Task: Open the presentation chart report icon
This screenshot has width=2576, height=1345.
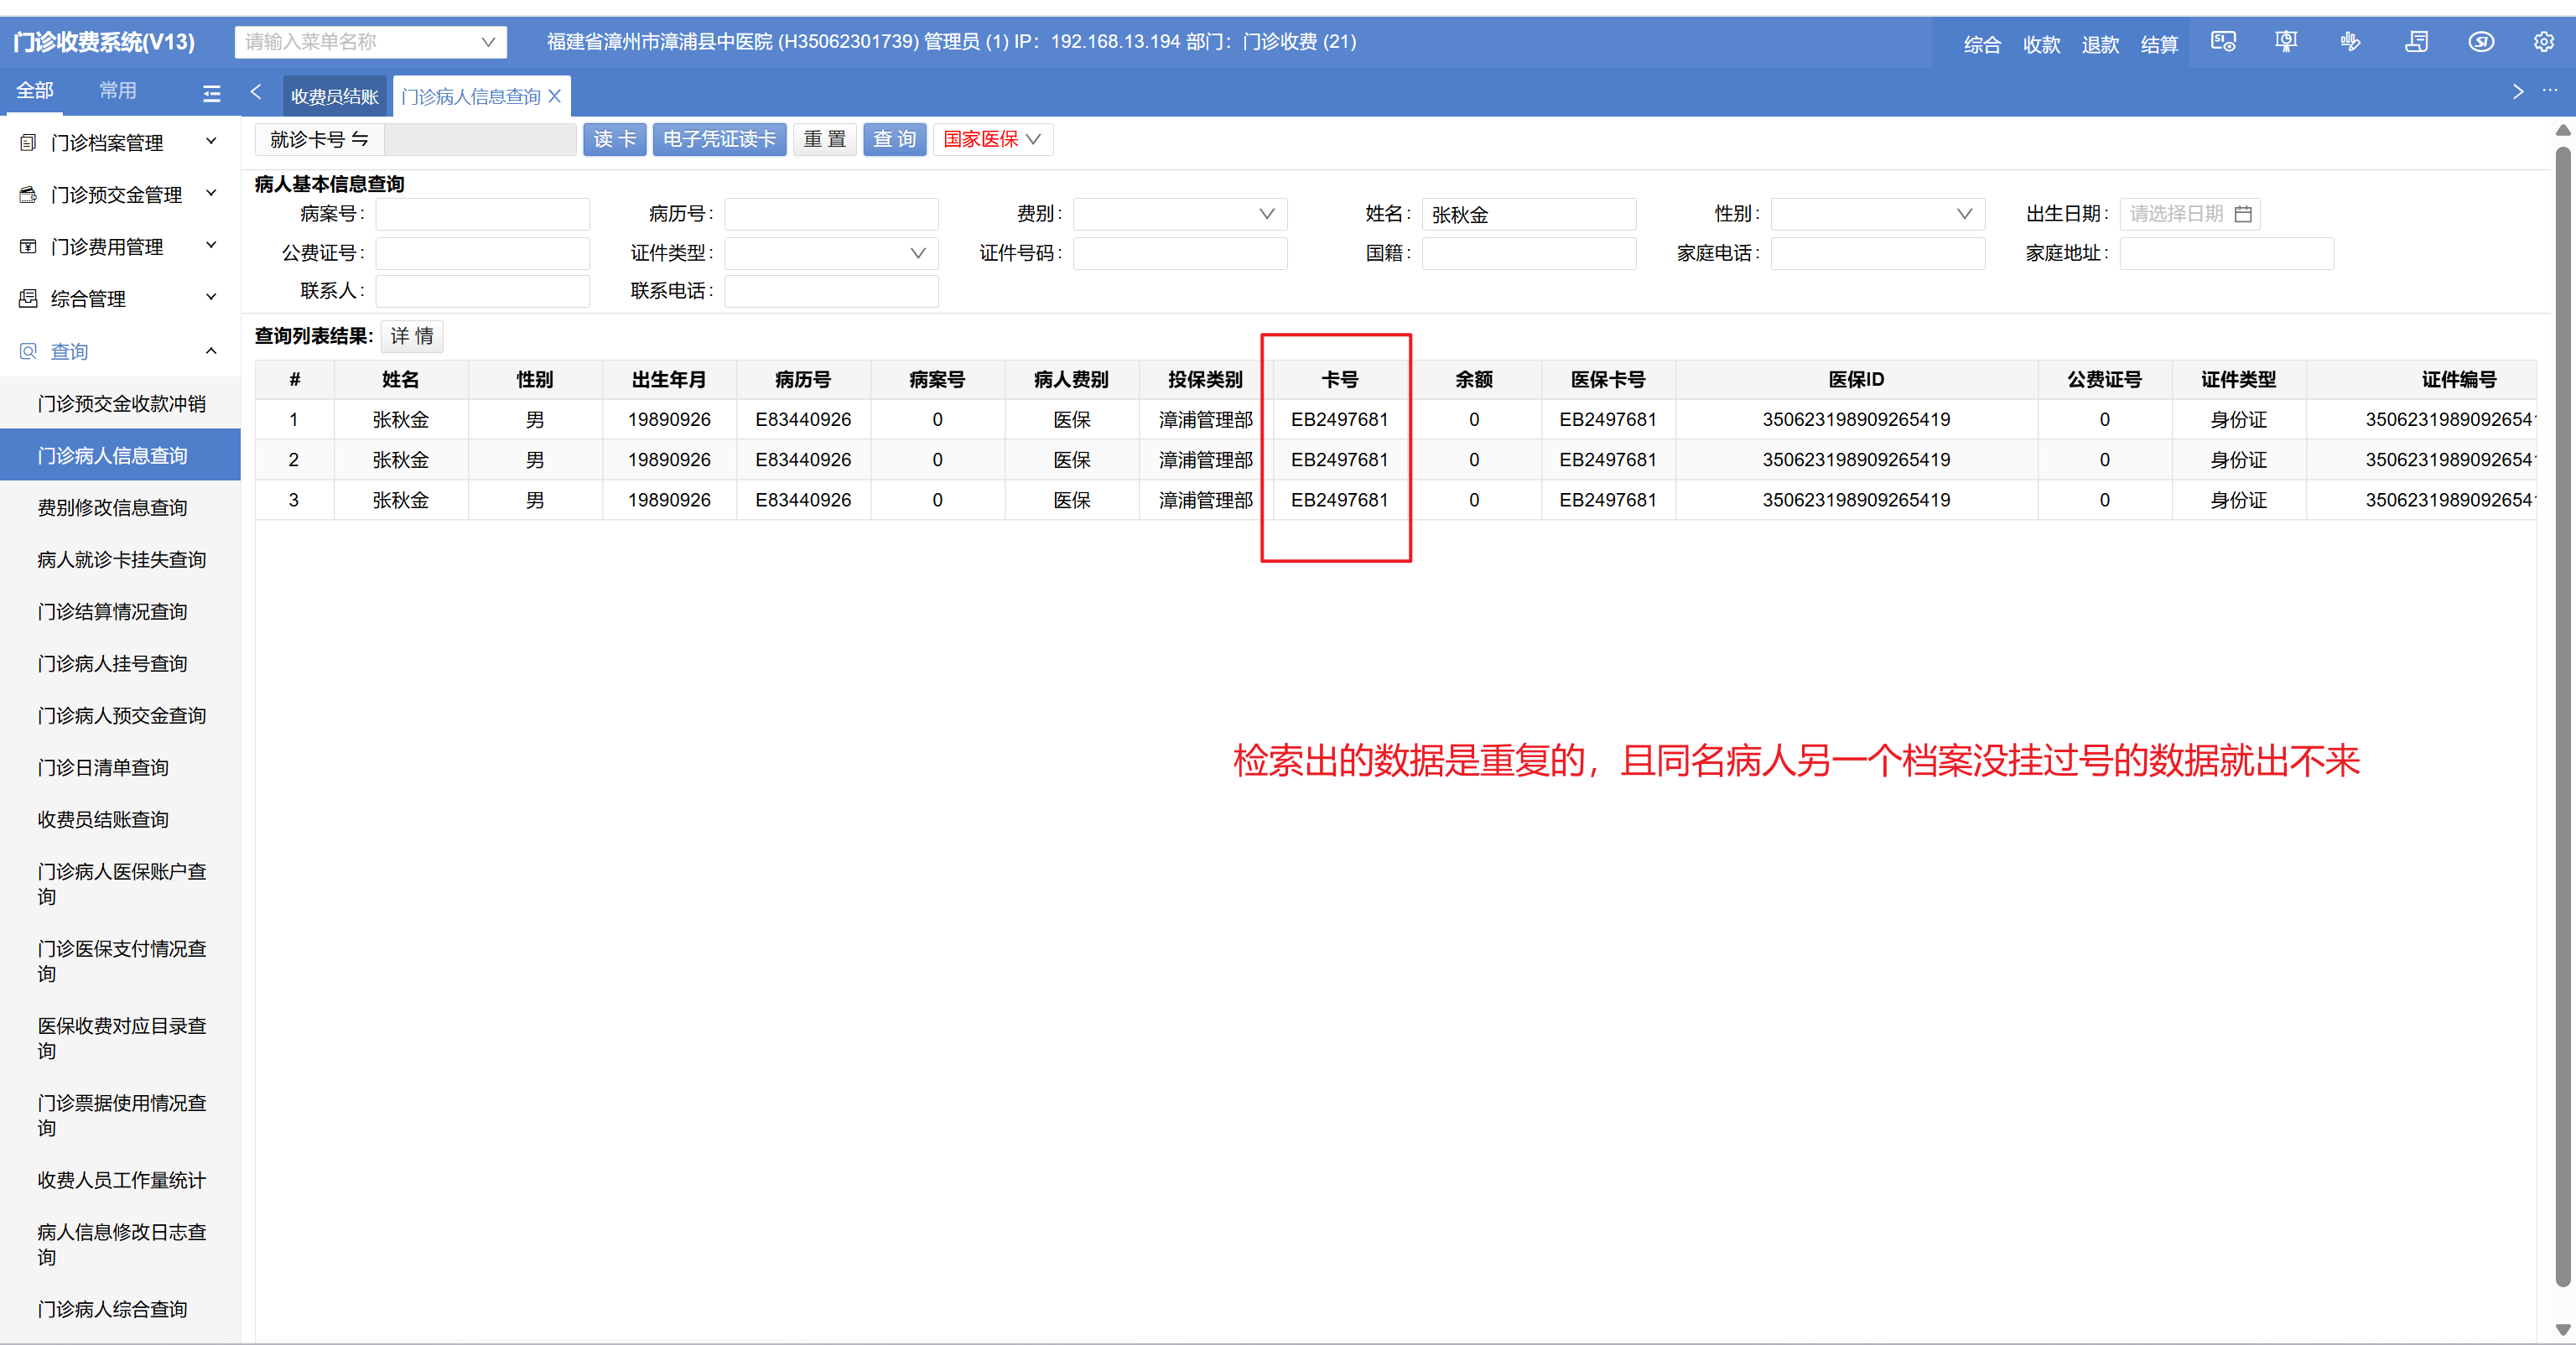Action: point(2286,42)
